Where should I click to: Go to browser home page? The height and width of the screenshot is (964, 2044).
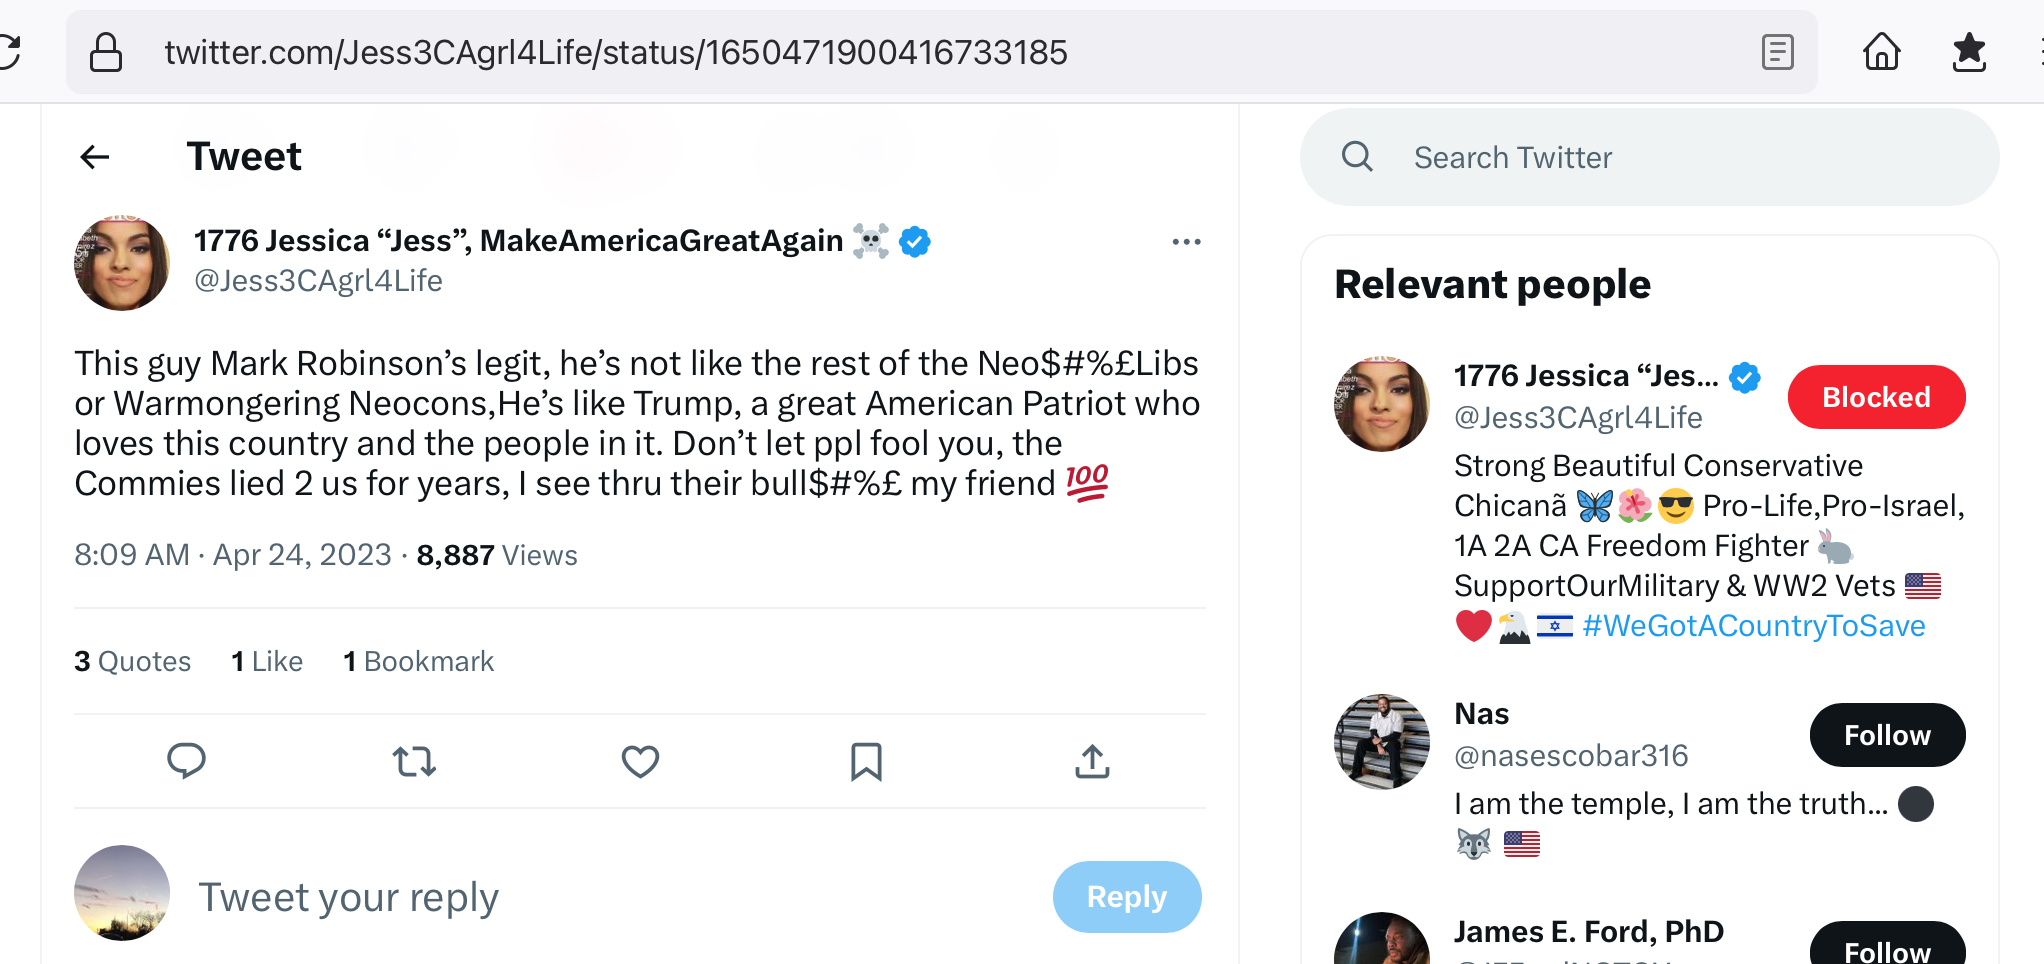[x=1881, y=52]
